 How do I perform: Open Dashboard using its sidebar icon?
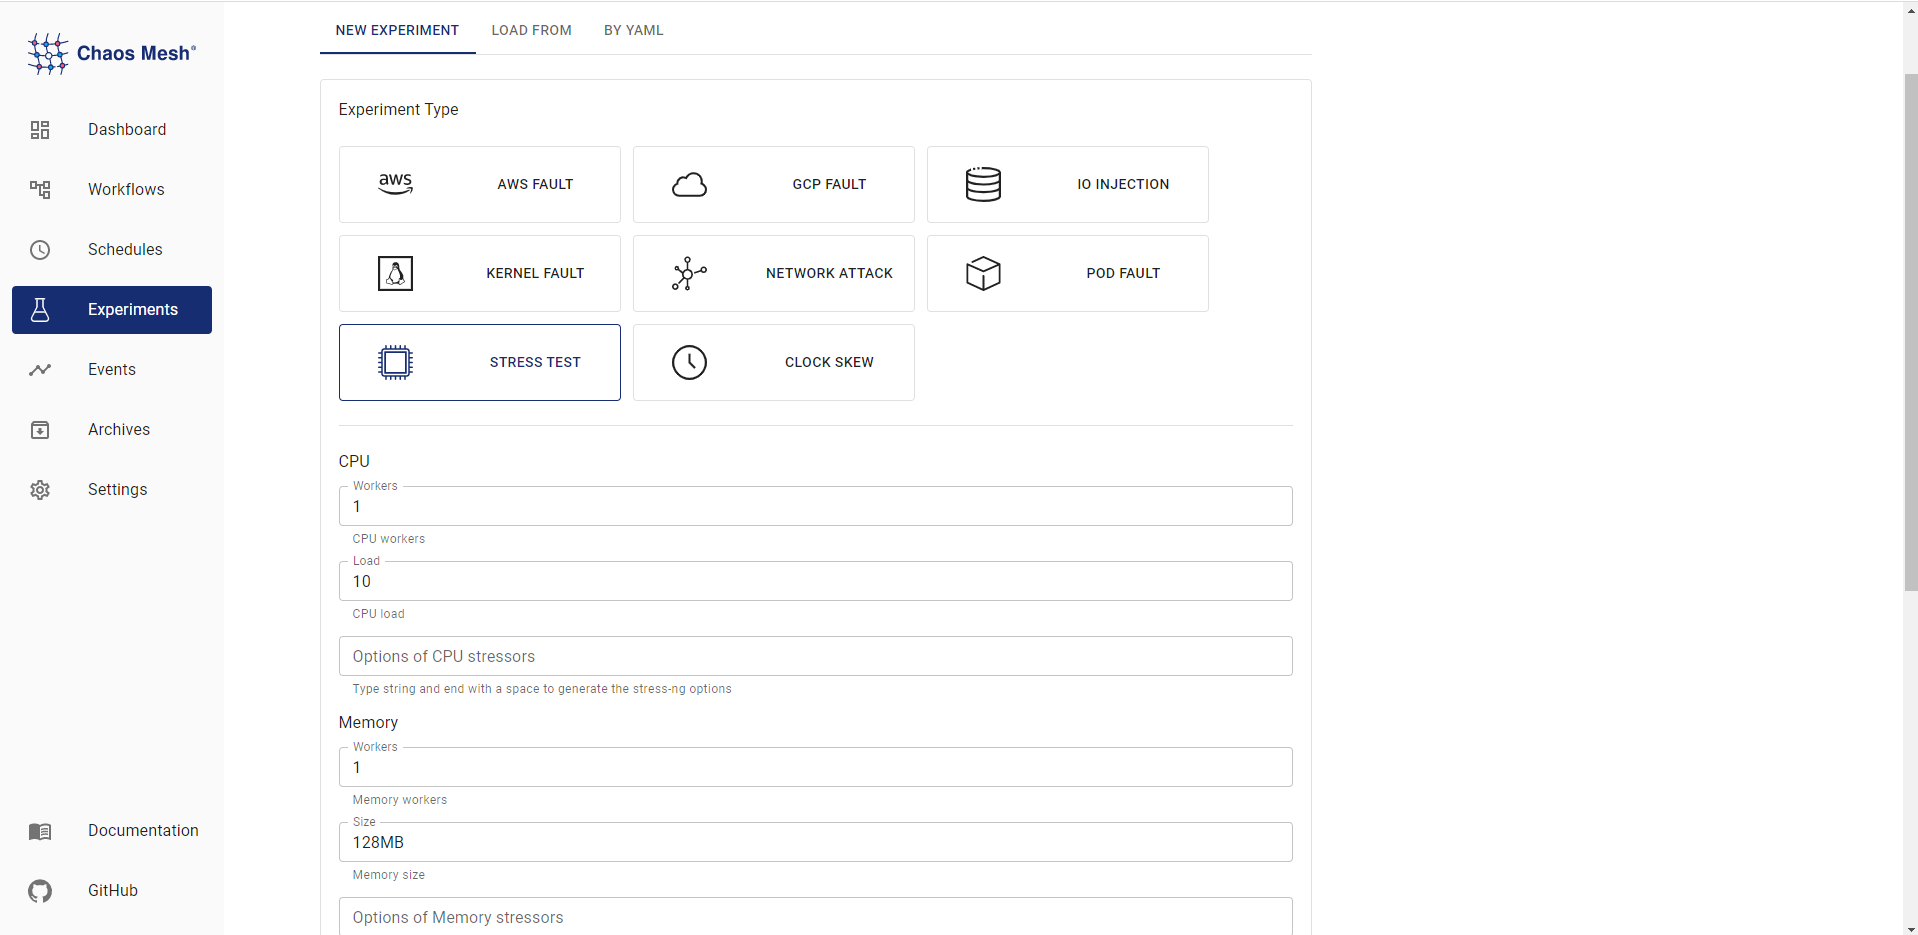tap(39, 129)
